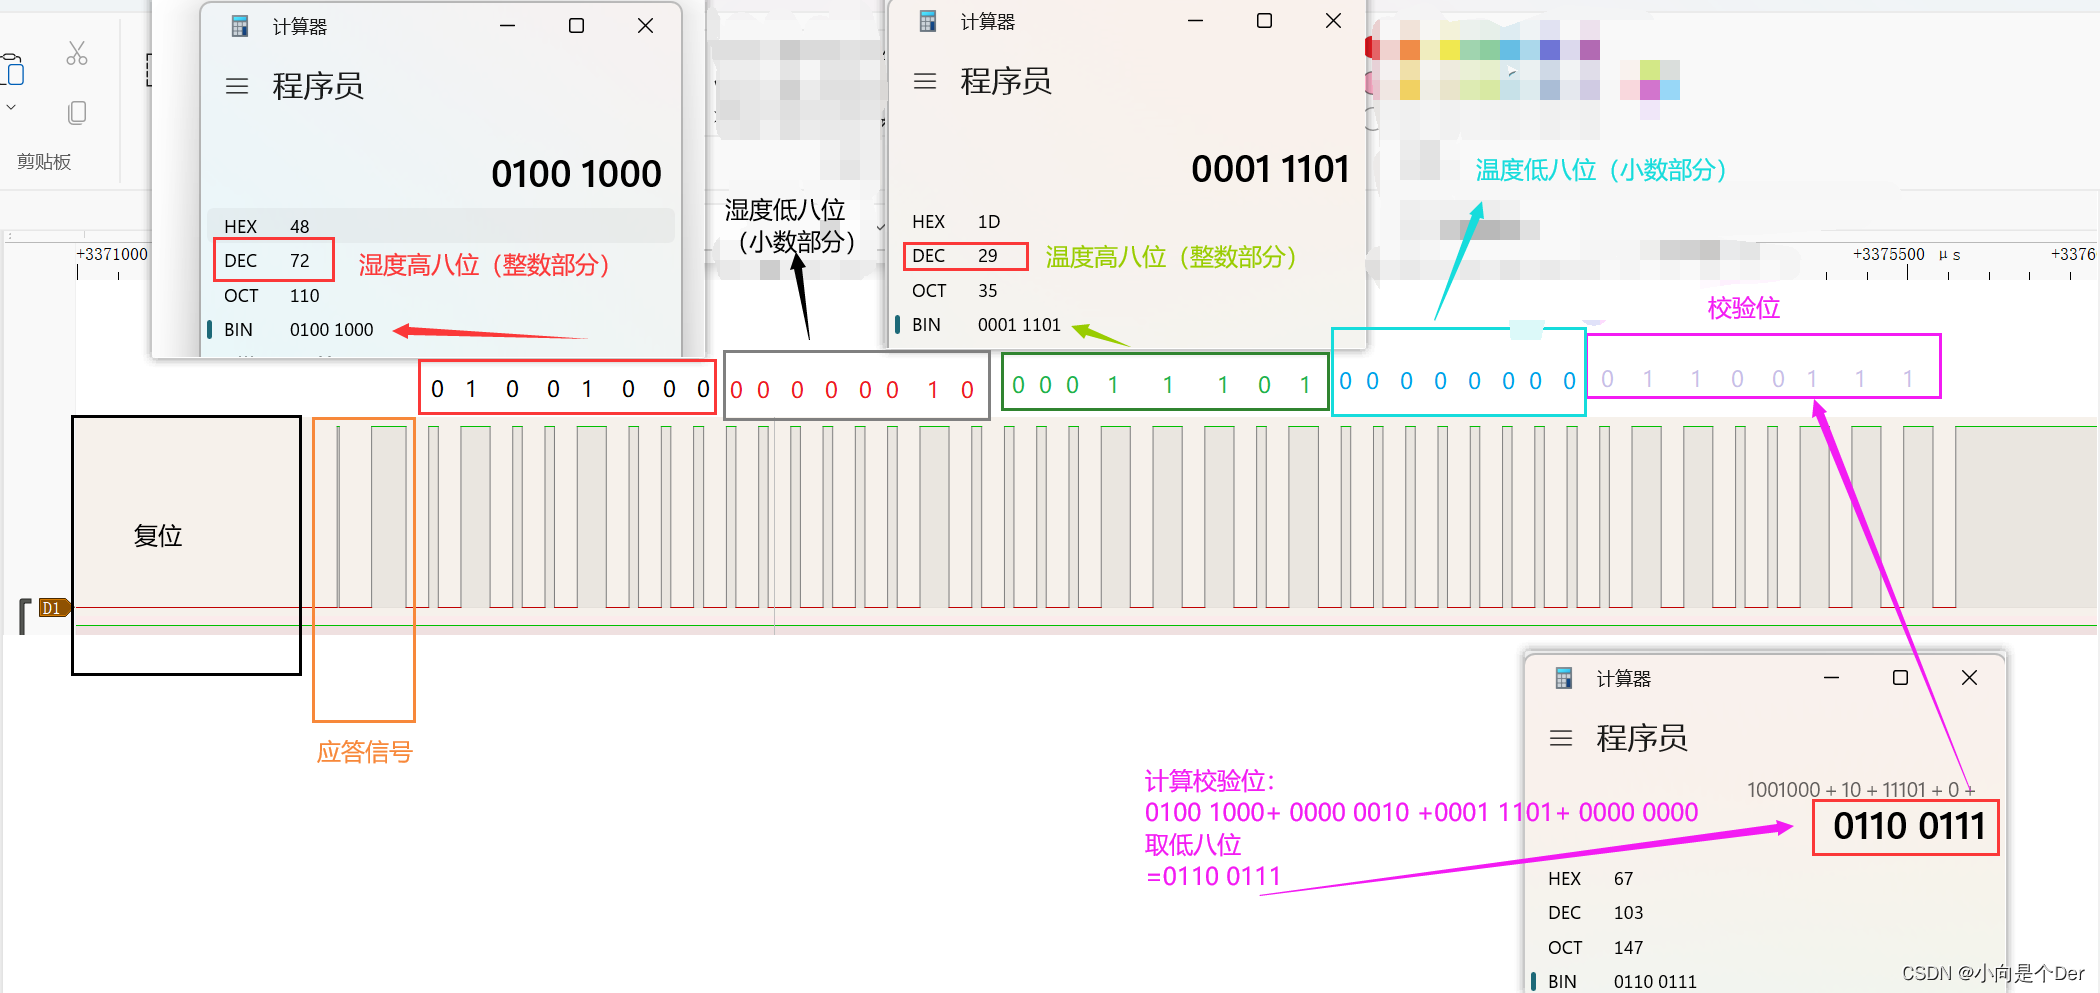Minimize the bottom-right calculator window

click(x=1831, y=678)
